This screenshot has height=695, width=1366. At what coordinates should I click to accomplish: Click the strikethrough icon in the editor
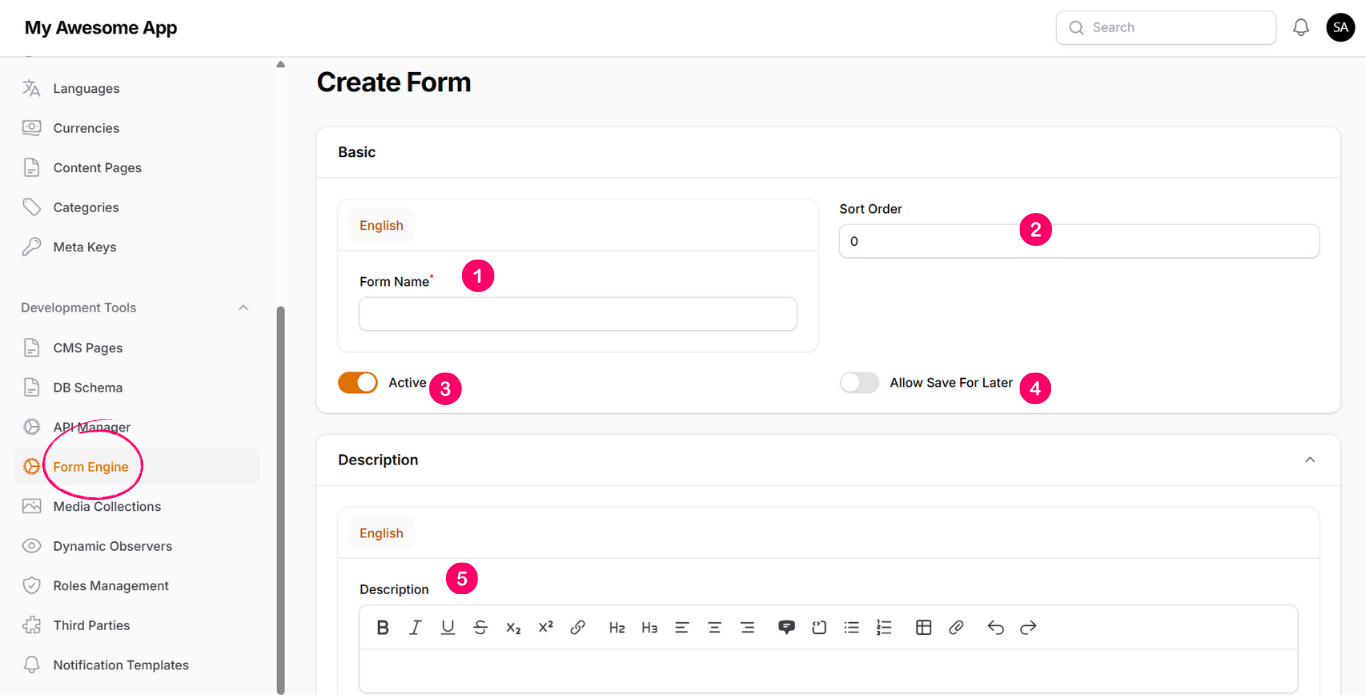coord(480,628)
